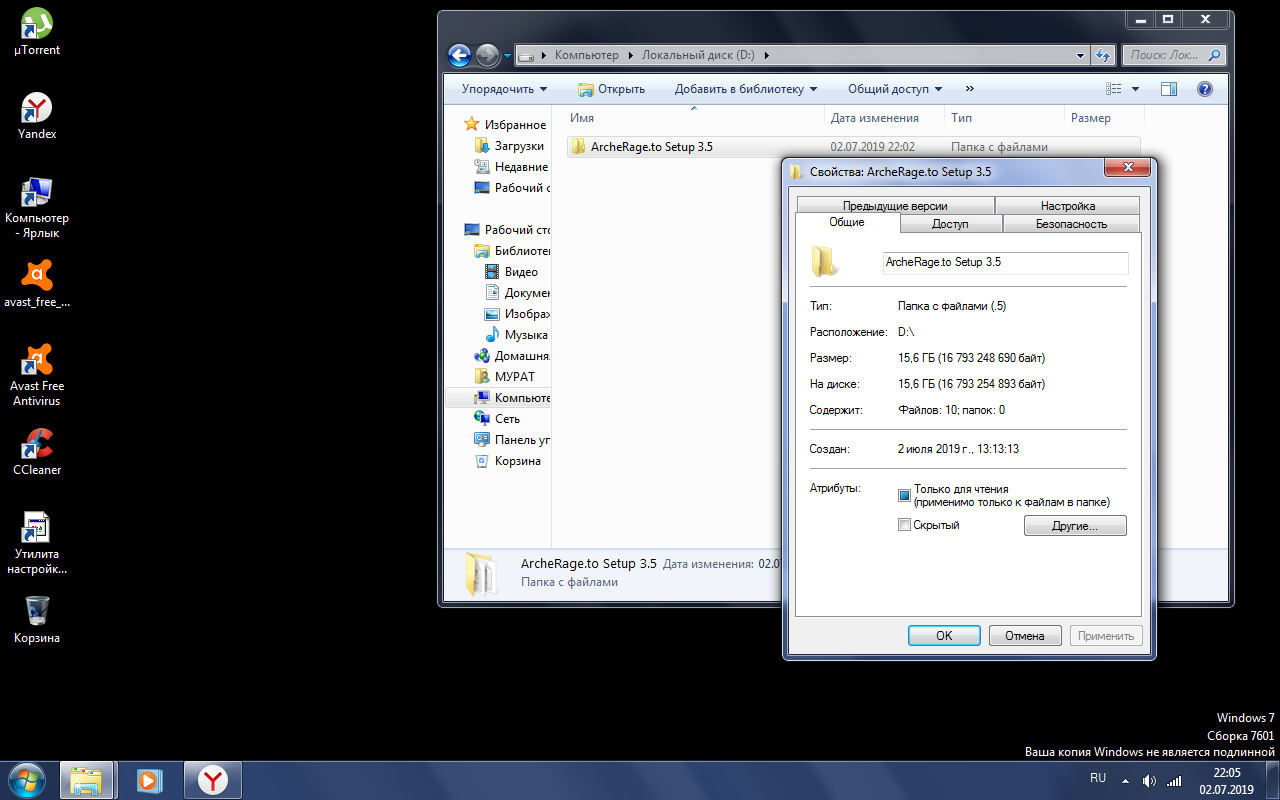Click the folder name field in Properties
Viewport: 1280px width, 800px height.
coord(1005,262)
